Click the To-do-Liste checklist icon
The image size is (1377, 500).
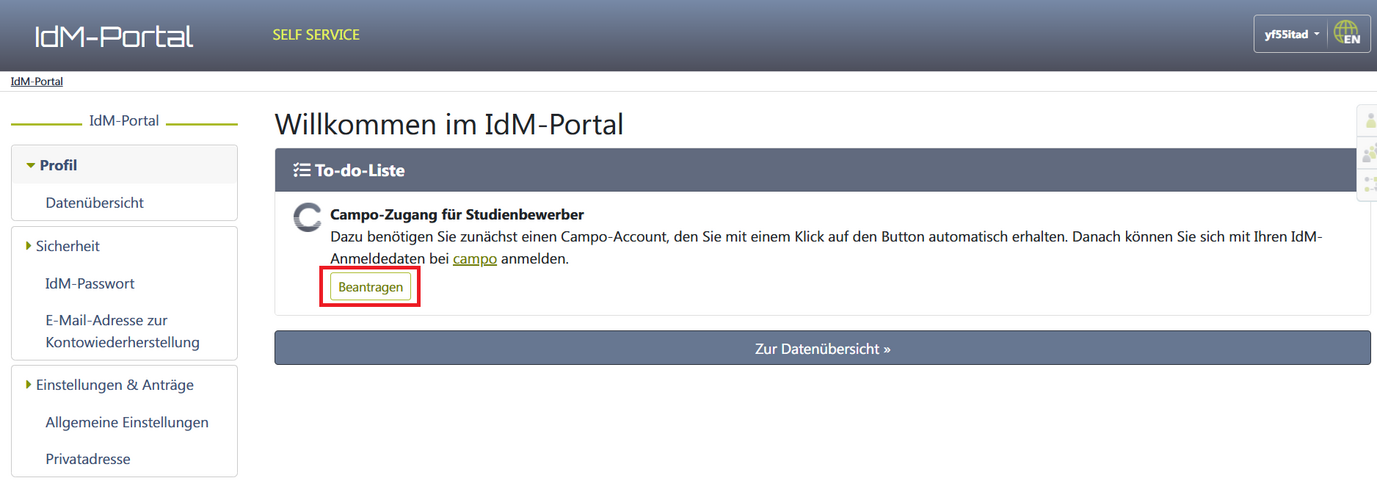coord(301,171)
